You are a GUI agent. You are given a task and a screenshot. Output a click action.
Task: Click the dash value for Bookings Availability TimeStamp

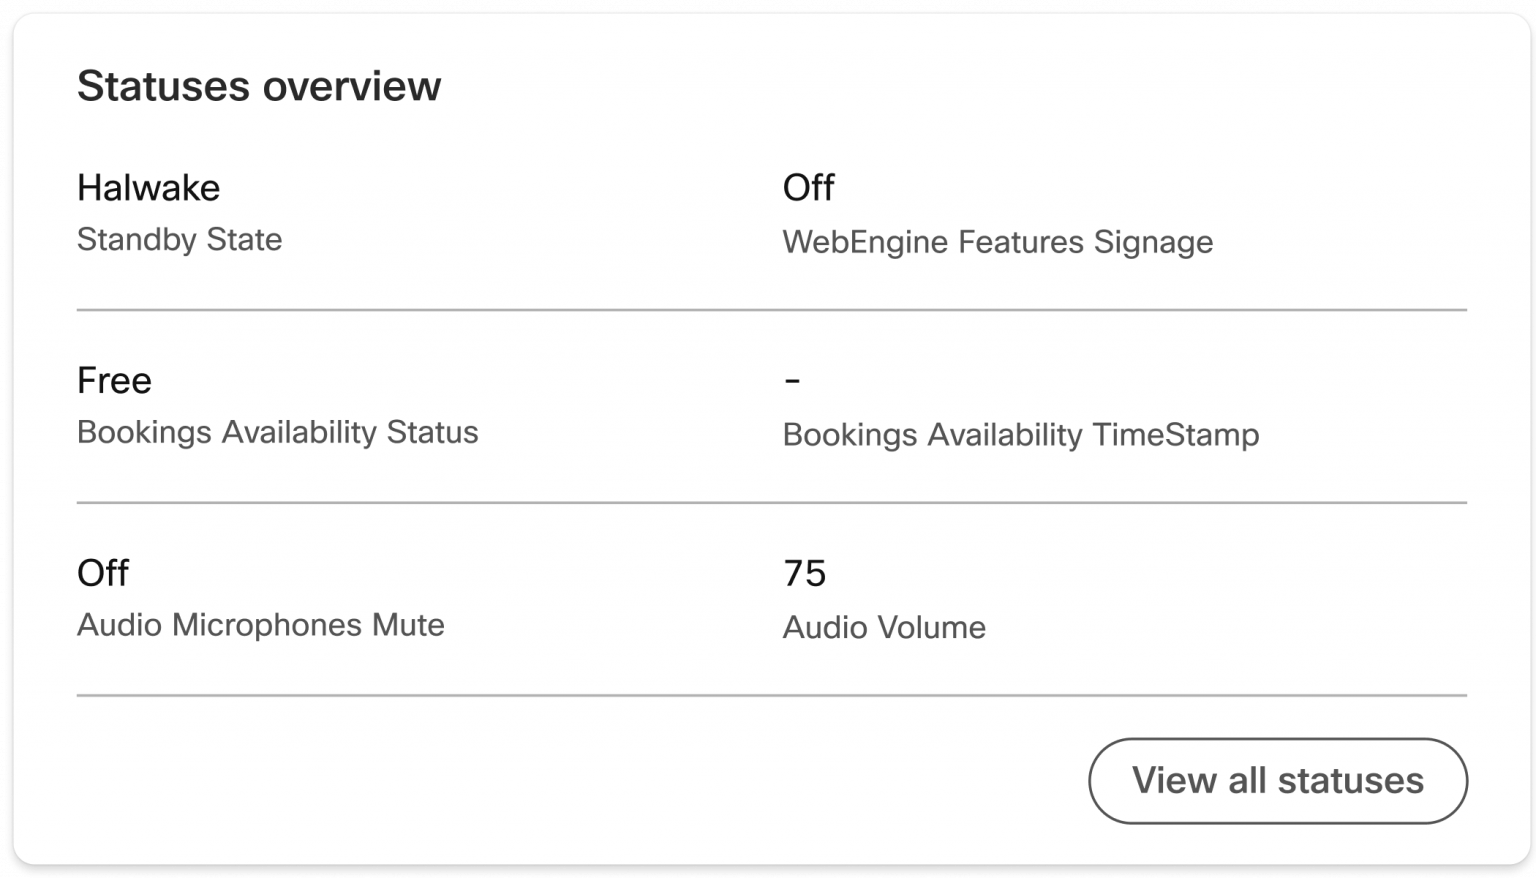pos(791,381)
